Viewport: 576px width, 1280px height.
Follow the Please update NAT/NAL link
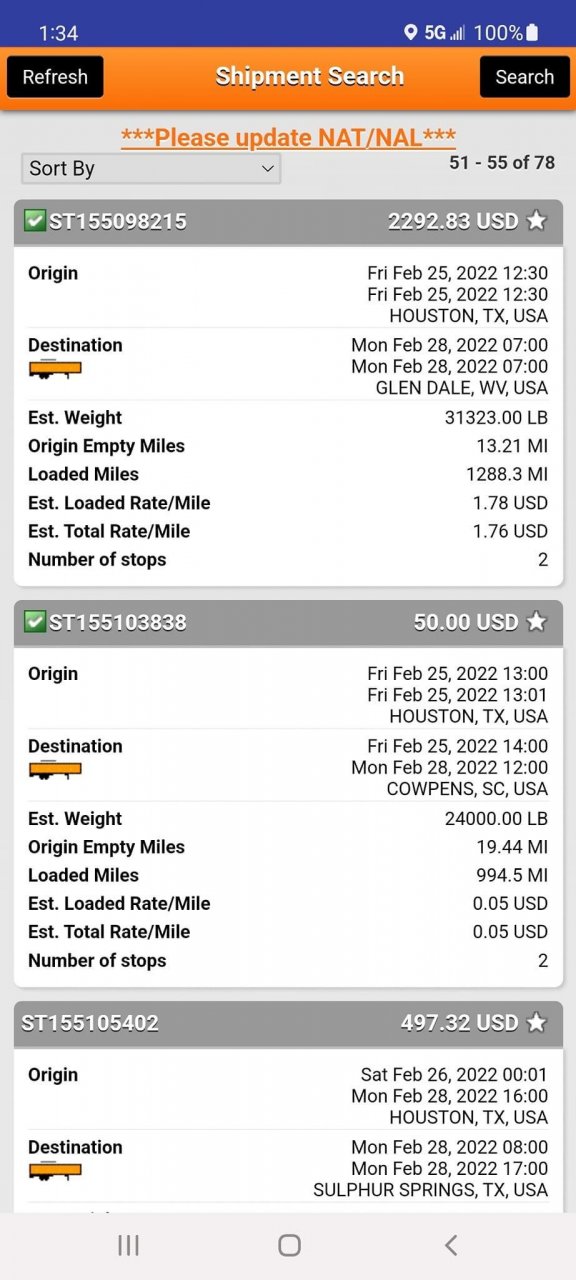click(288, 137)
